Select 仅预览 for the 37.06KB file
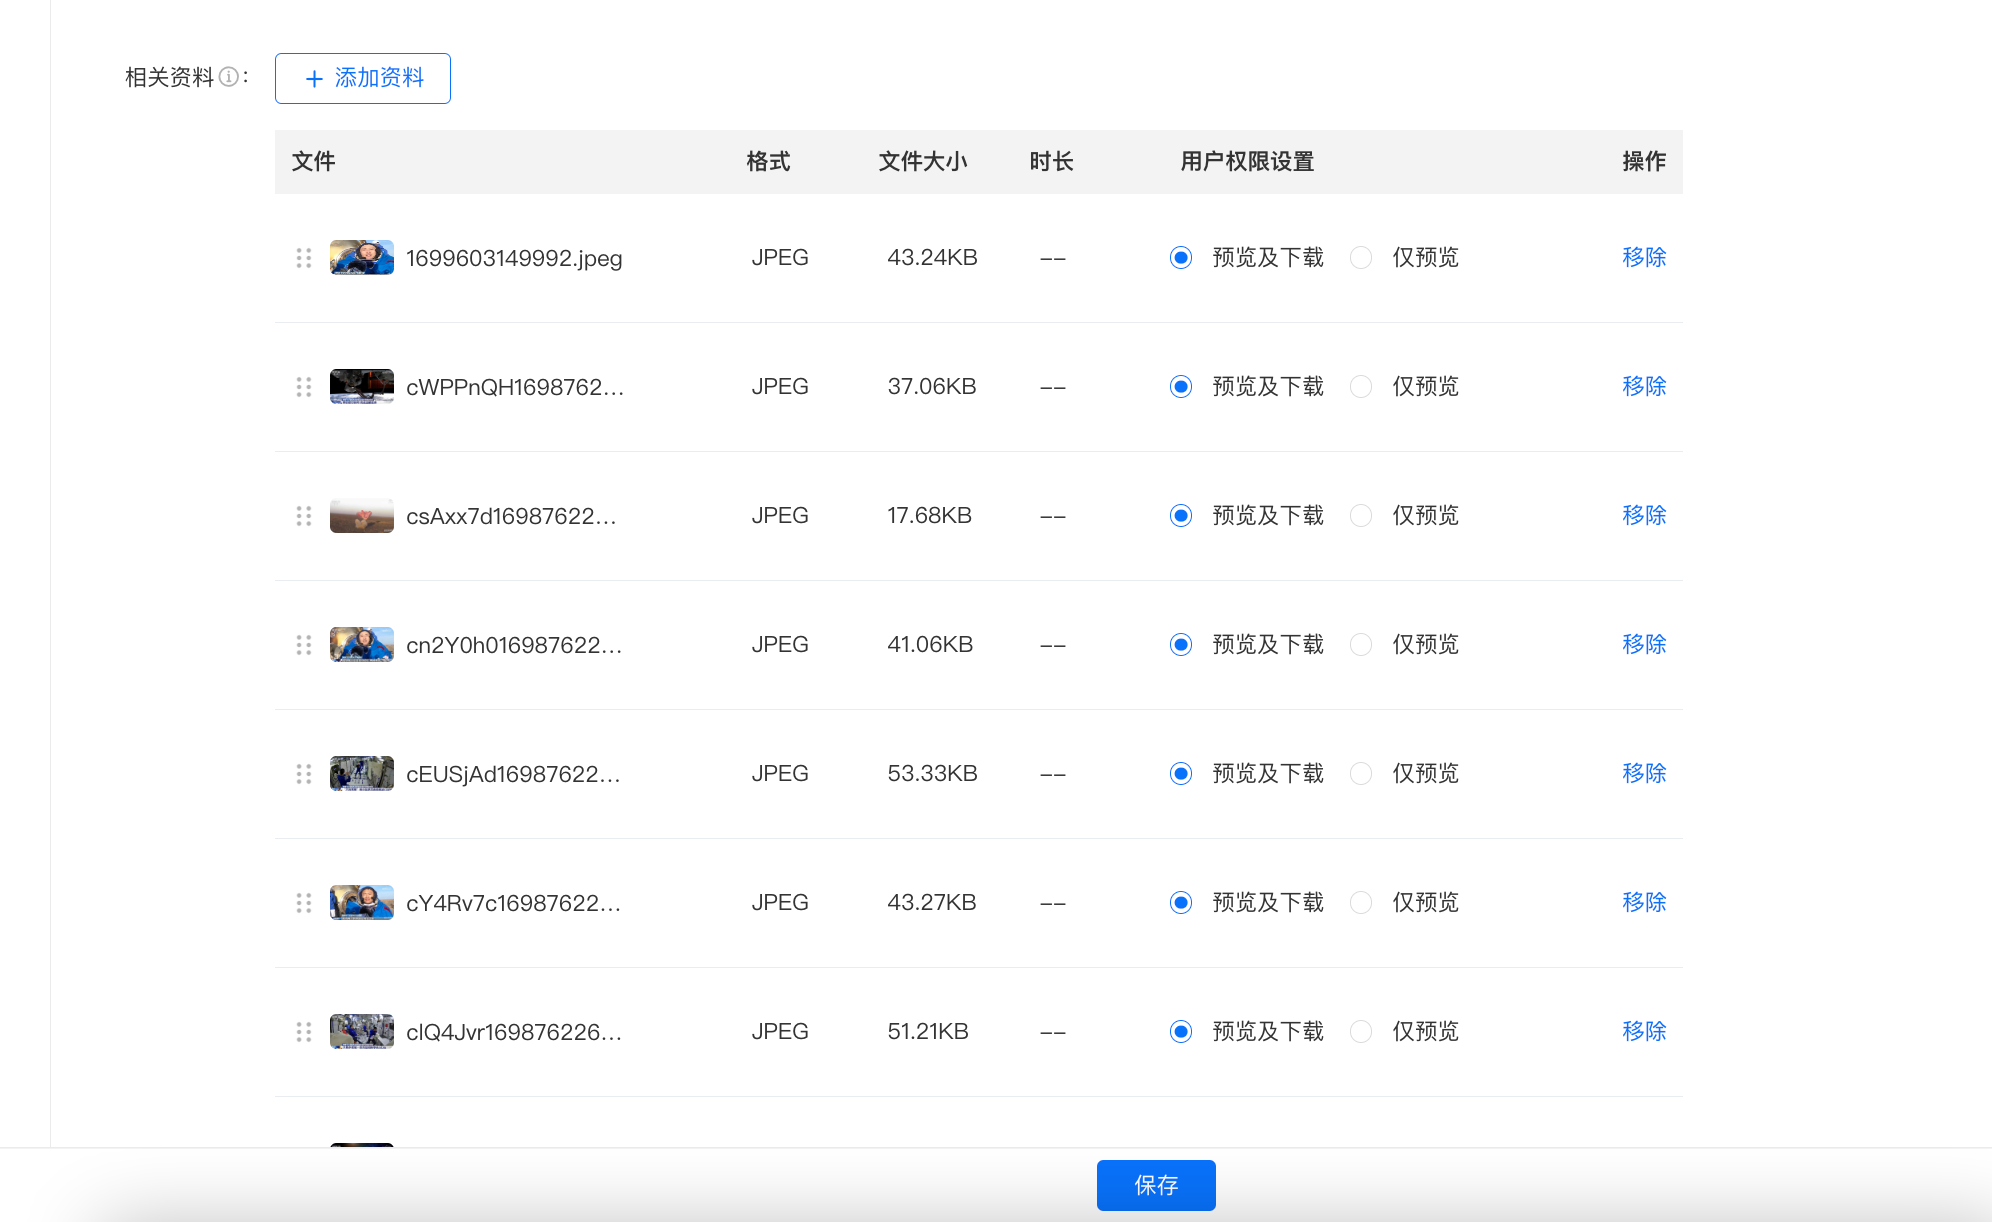Image resolution: width=1992 pixels, height=1222 pixels. [x=1360, y=387]
